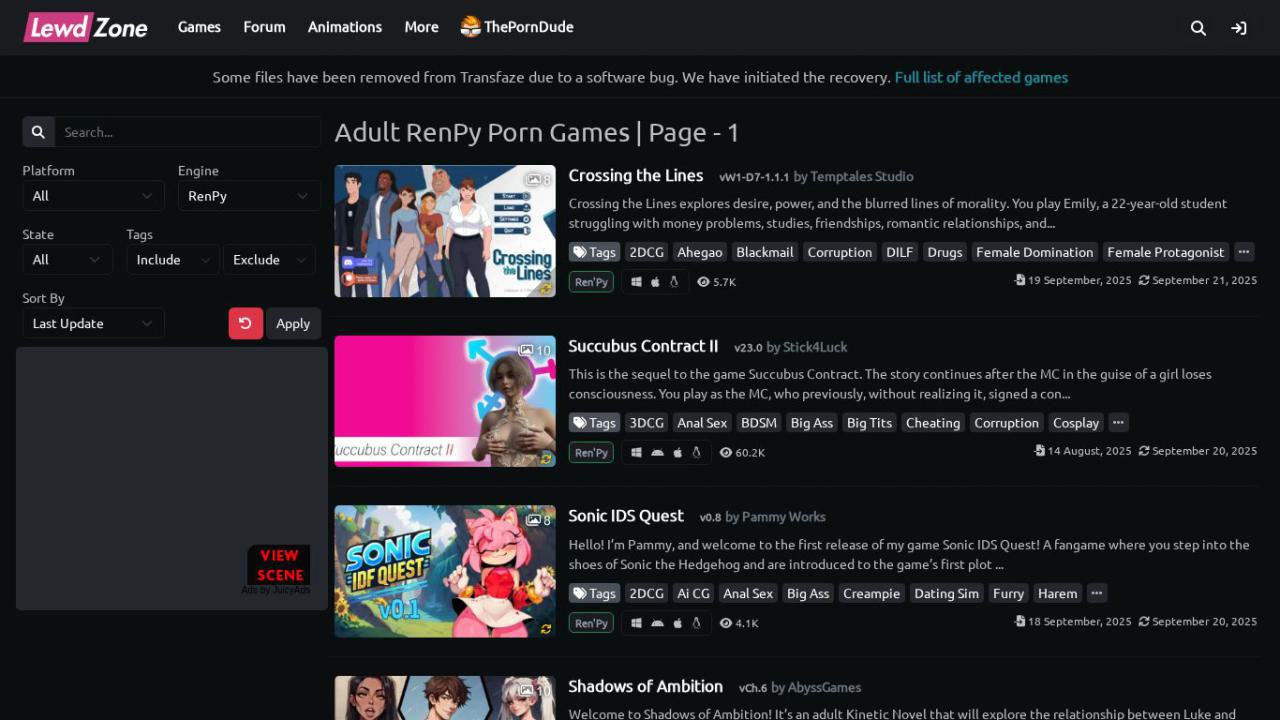
Task: Expand more tags ellipsis for Succubus Contract II
Action: point(1118,422)
